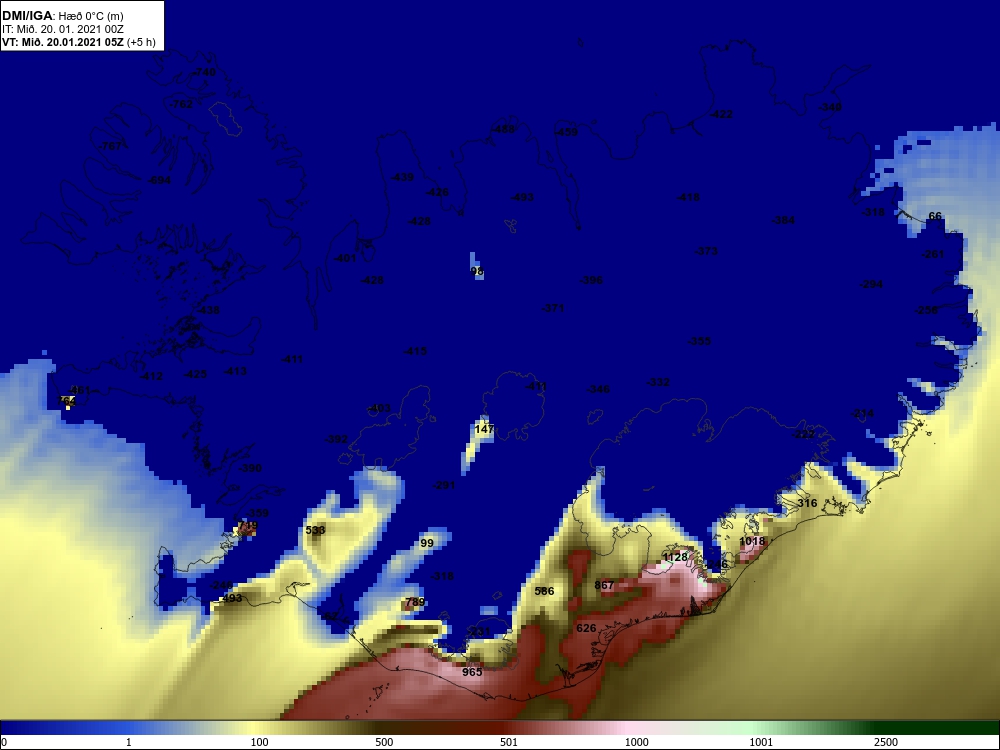Click the -222 label
Screen dimensions: 1000x750
point(804,434)
